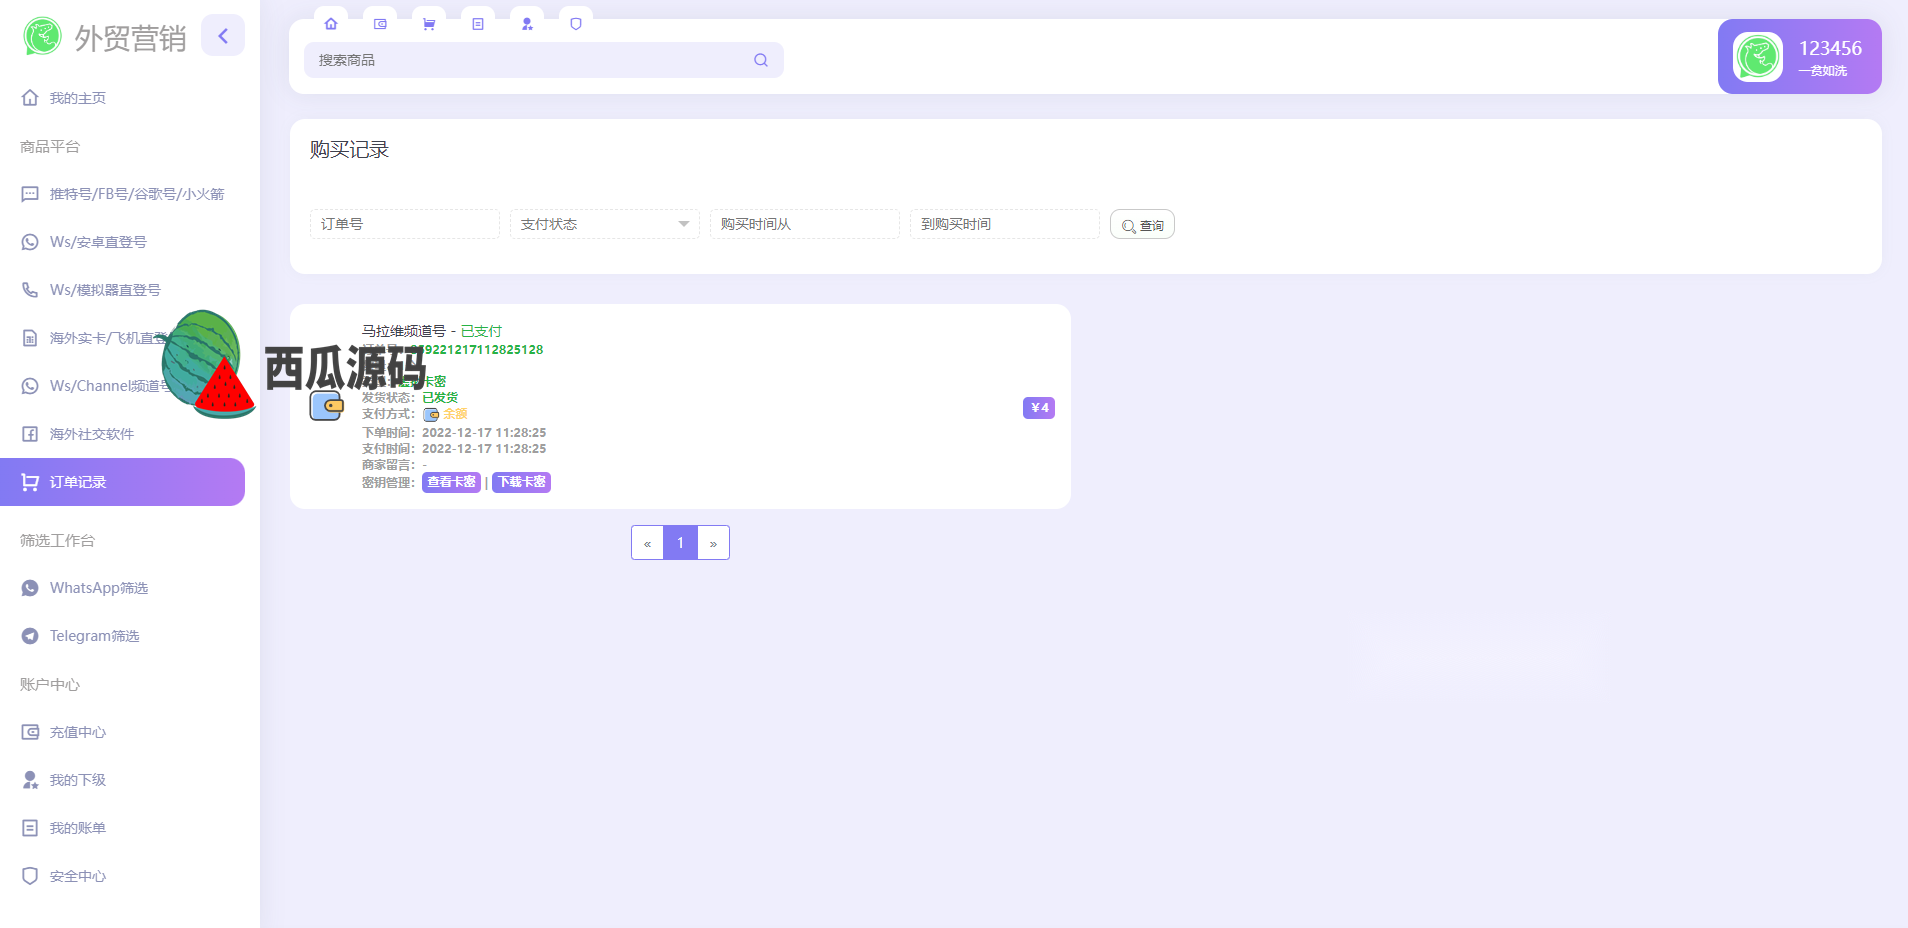
Task: Click the 已发货 delivery status
Action: pos(440,398)
